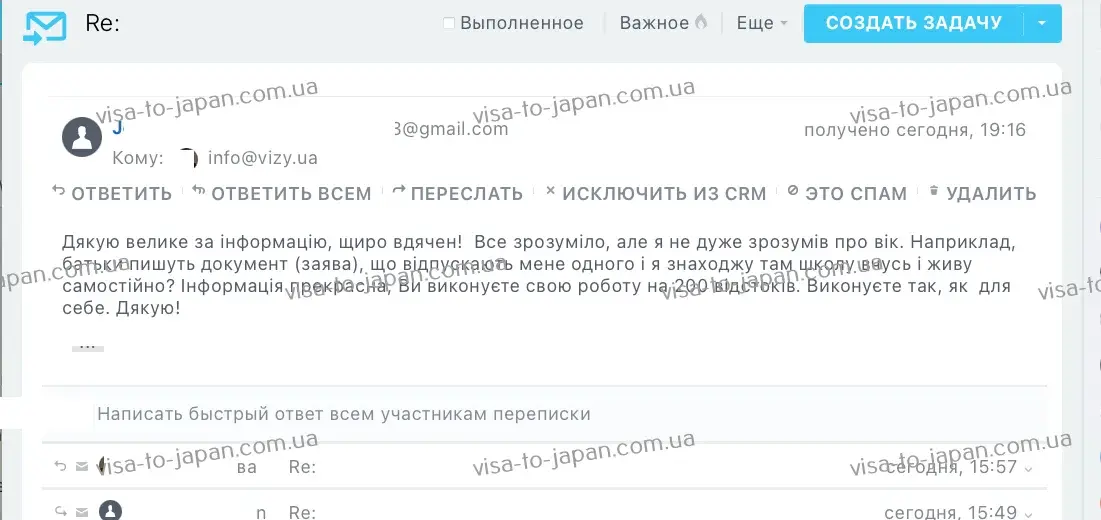Toggle the Выполненное checkbox
Viewport: 1101px width, 520px height.
[x=449, y=23]
